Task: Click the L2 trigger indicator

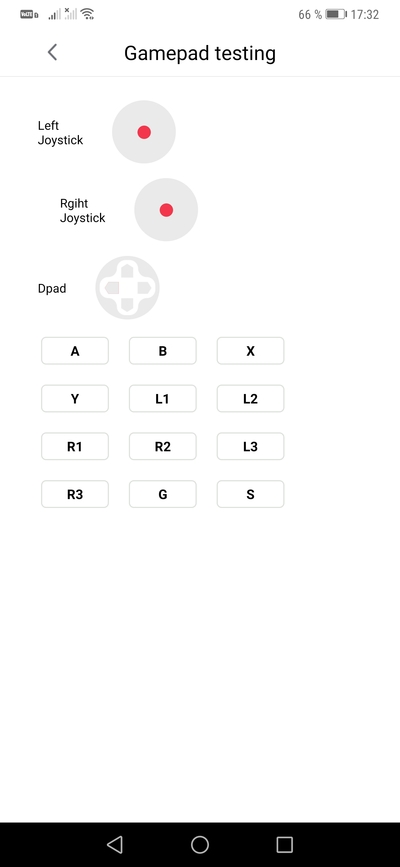Action: pos(251,399)
